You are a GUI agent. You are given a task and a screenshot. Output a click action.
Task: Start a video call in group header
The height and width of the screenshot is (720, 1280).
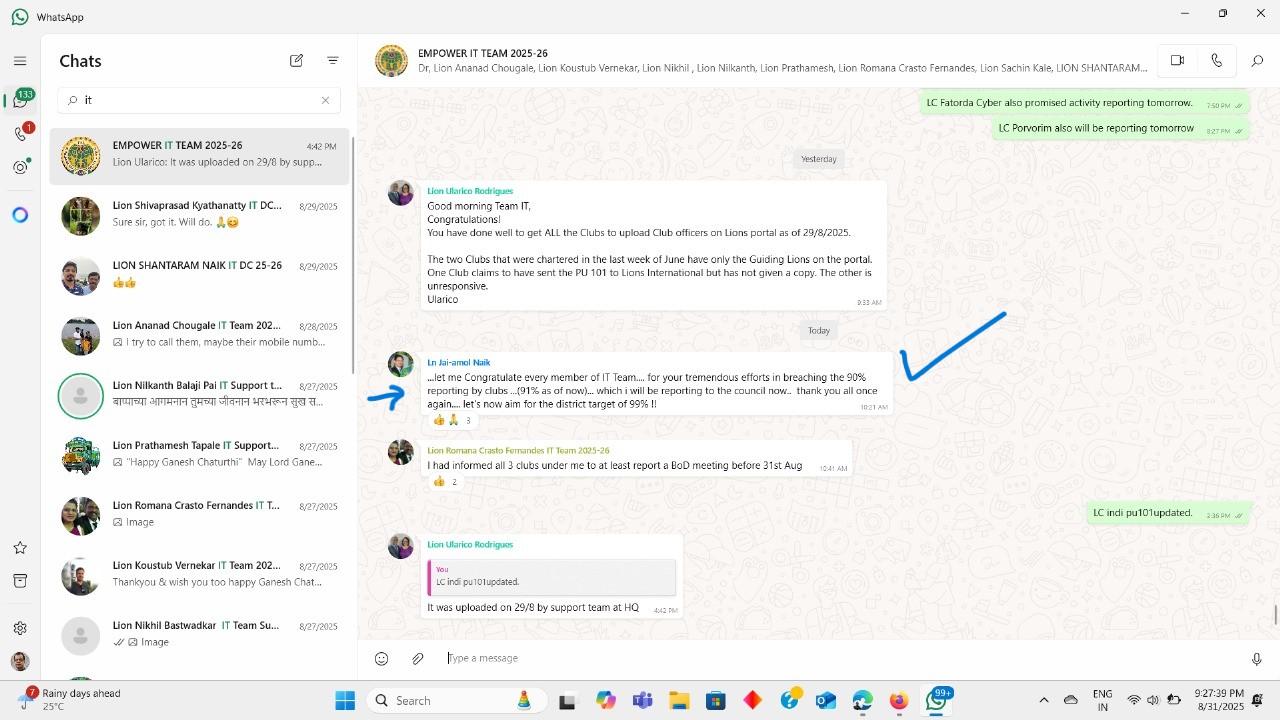tap(1177, 61)
